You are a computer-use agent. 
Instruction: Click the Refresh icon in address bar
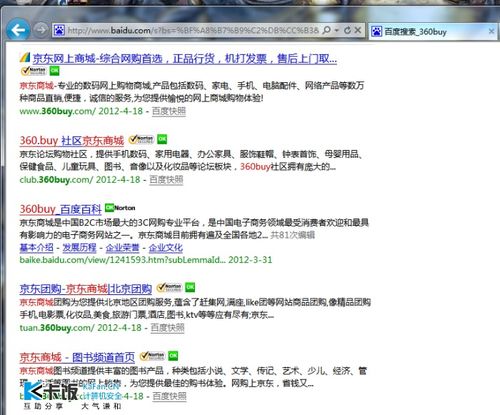347,30
